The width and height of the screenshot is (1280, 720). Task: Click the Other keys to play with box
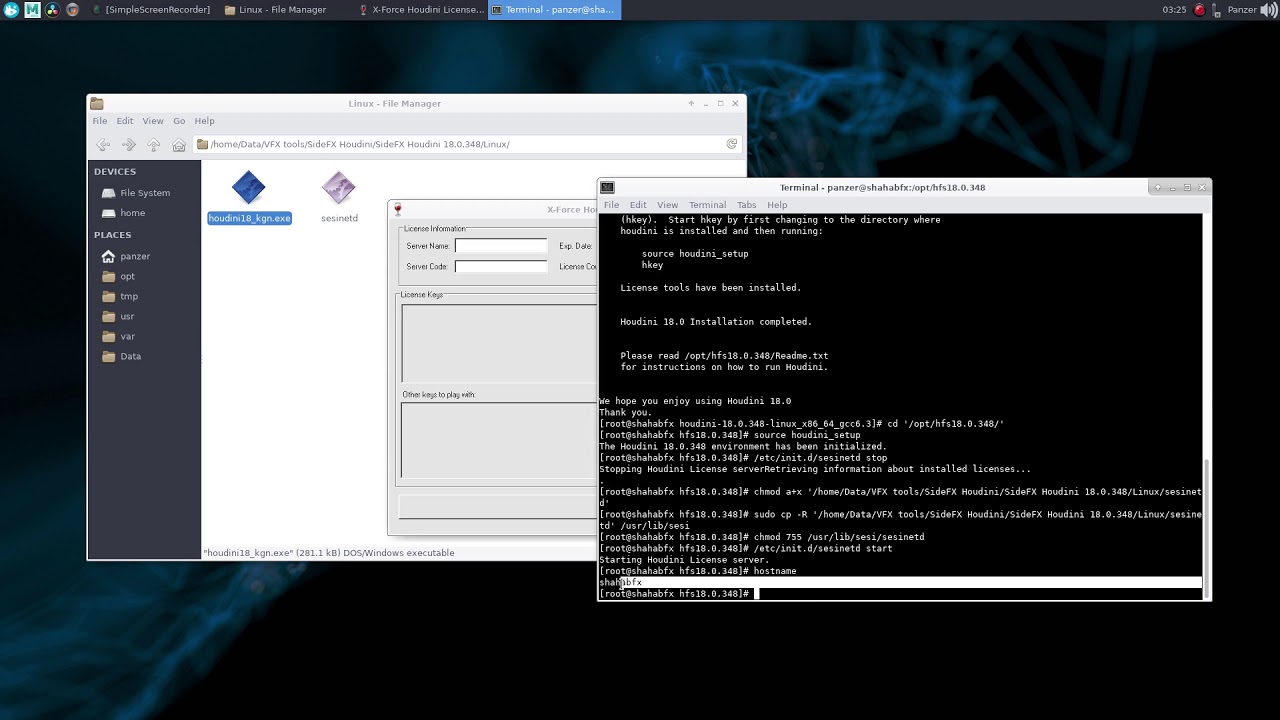499,440
